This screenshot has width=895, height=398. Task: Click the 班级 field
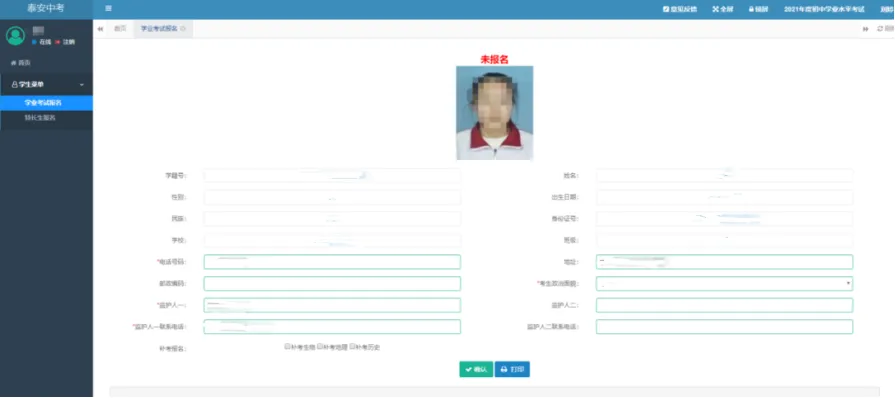(x=724, y=240)
